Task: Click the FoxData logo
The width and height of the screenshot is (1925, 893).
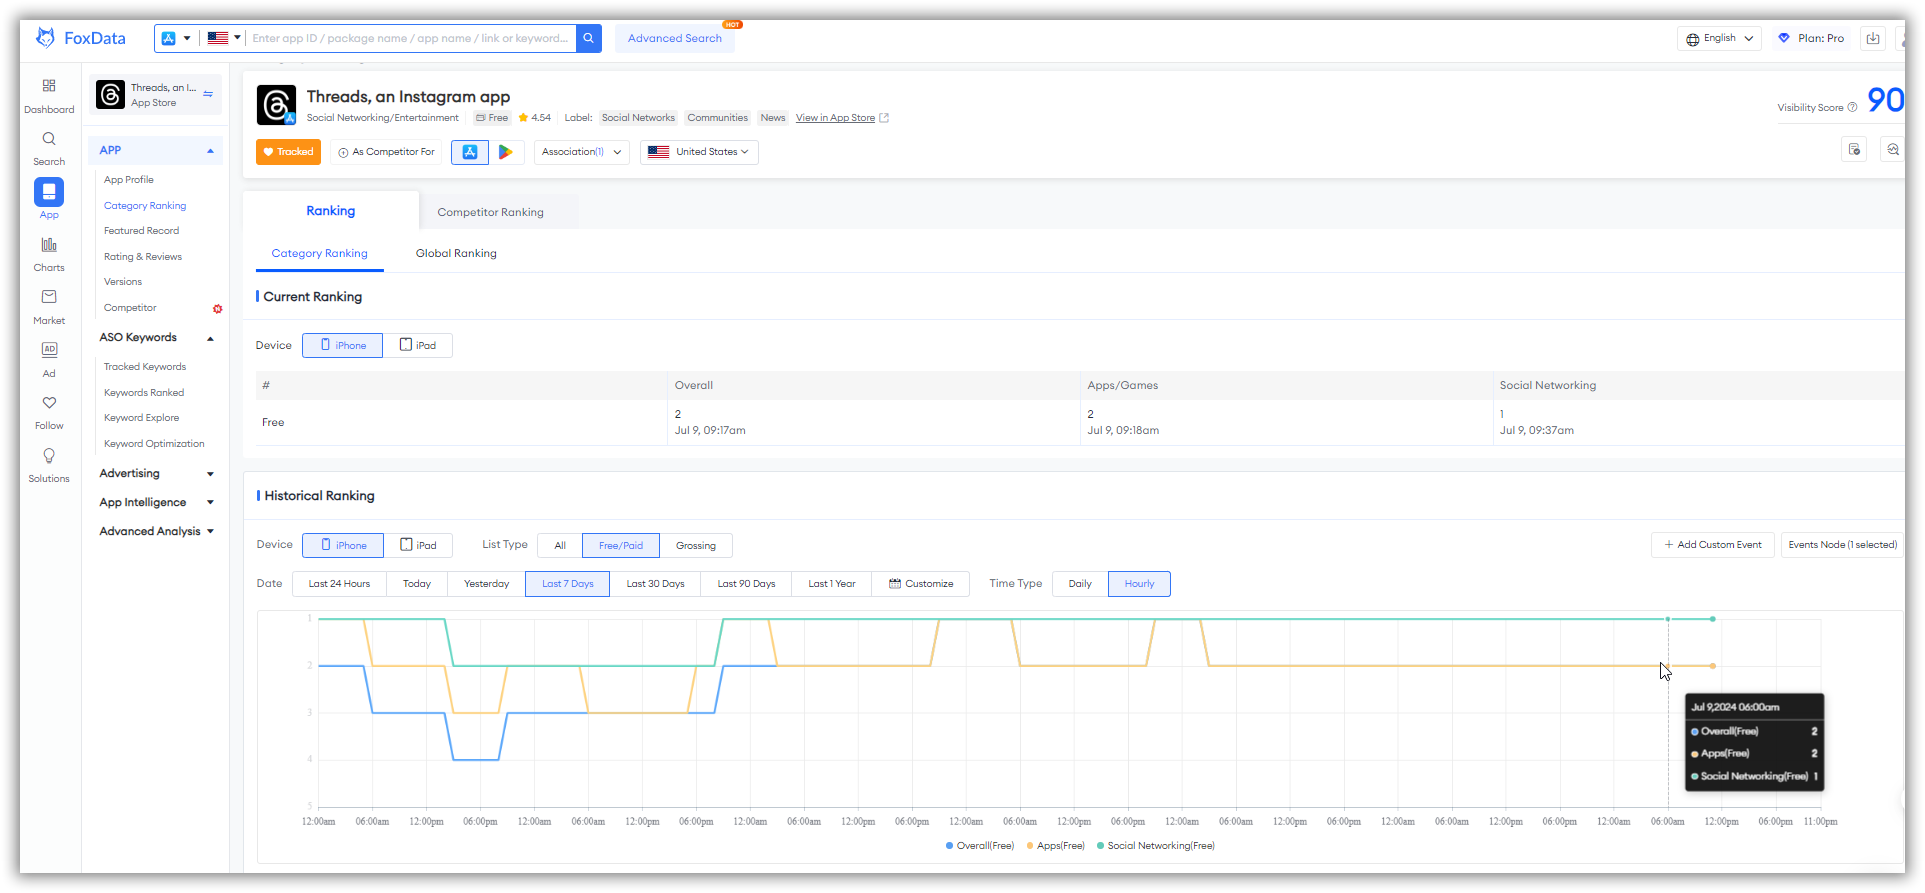Action: point(81,38)
